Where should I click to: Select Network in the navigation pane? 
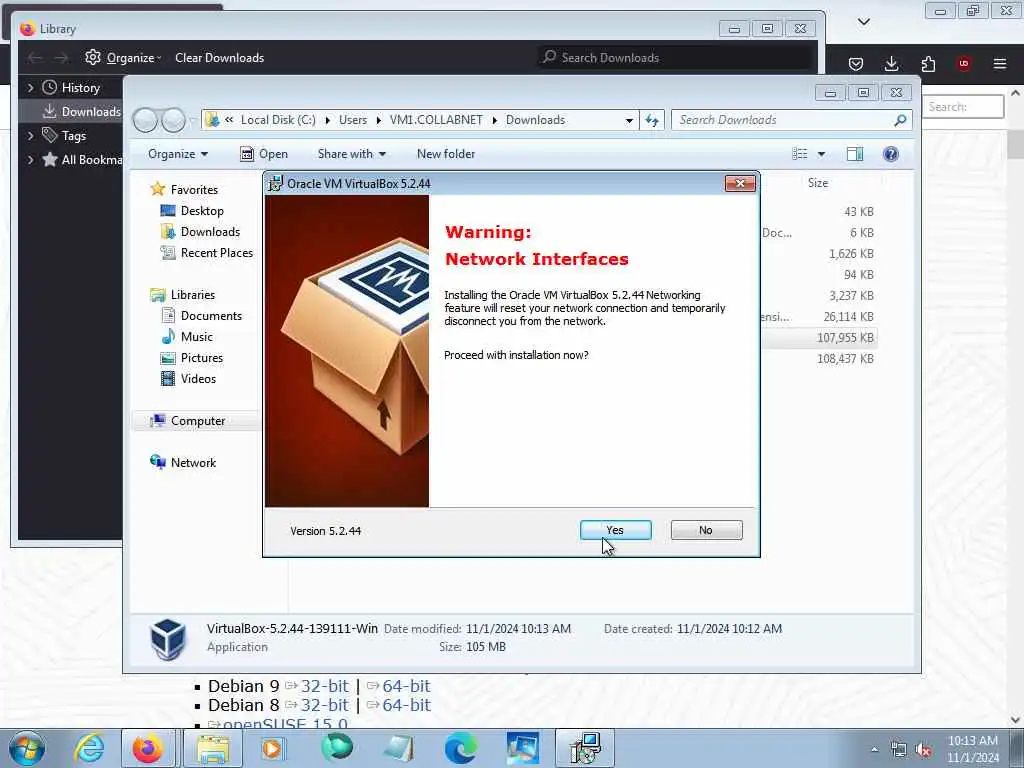(193, 462)
